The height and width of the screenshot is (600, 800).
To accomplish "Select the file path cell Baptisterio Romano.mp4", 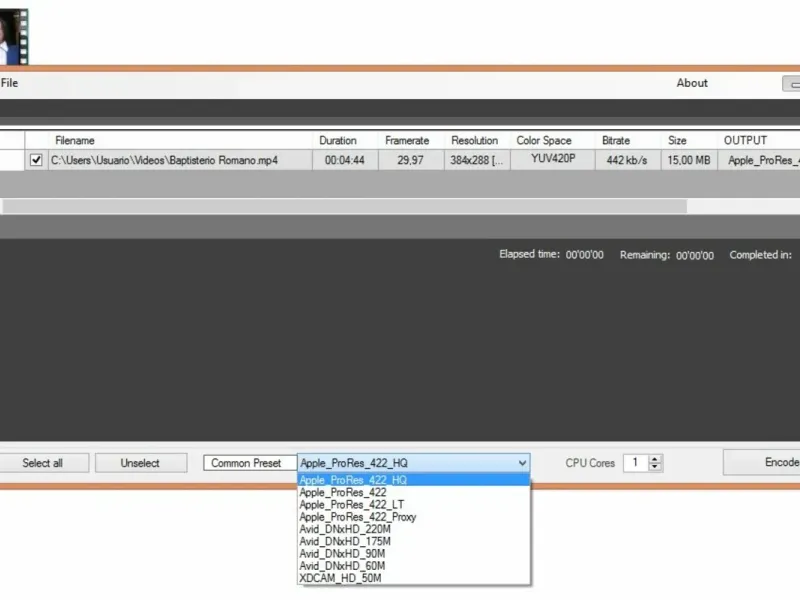I will [180, 160].
